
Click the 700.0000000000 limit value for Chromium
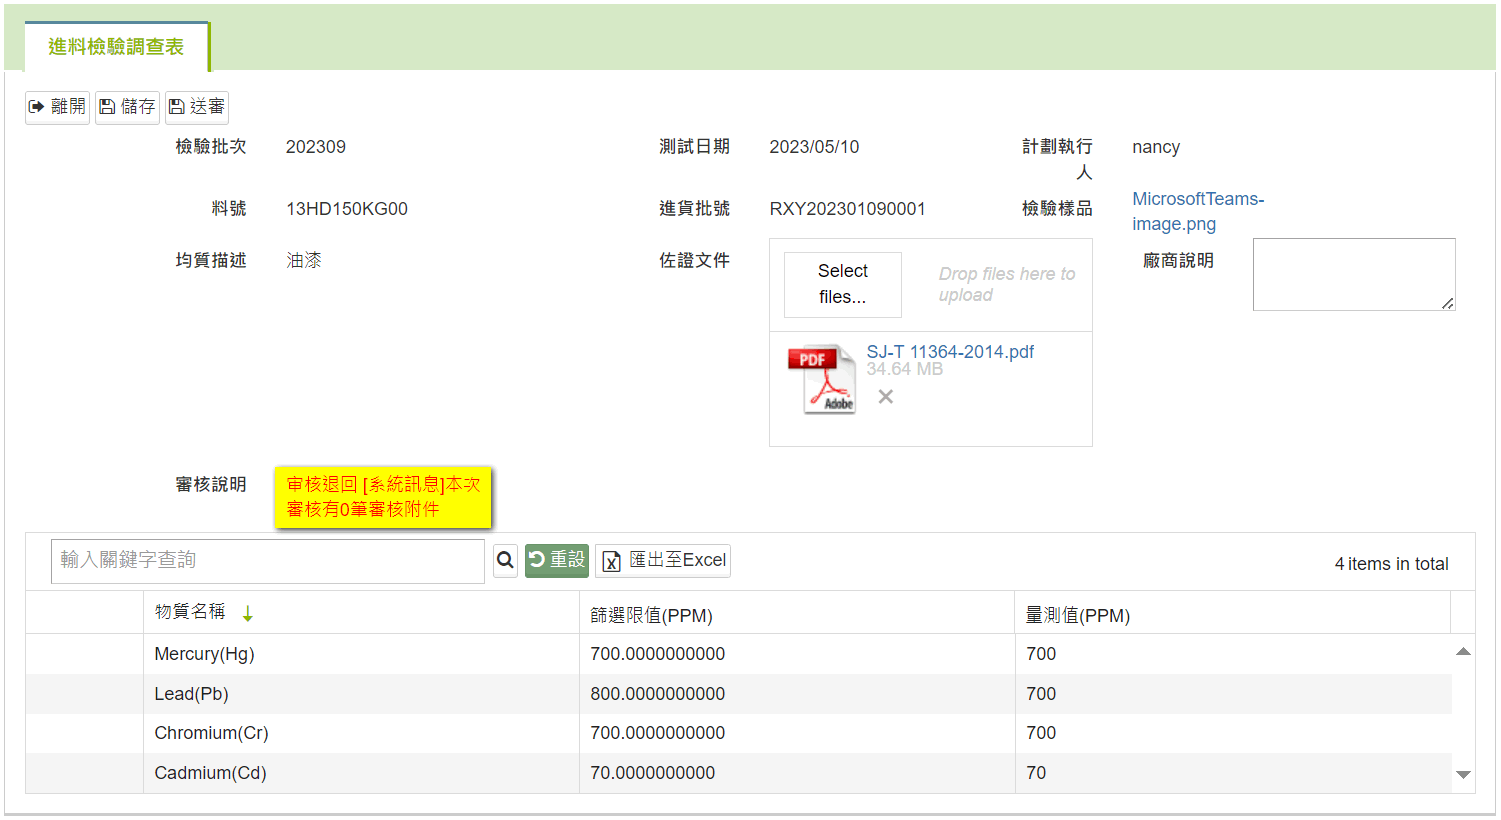(x=658, y=733)
